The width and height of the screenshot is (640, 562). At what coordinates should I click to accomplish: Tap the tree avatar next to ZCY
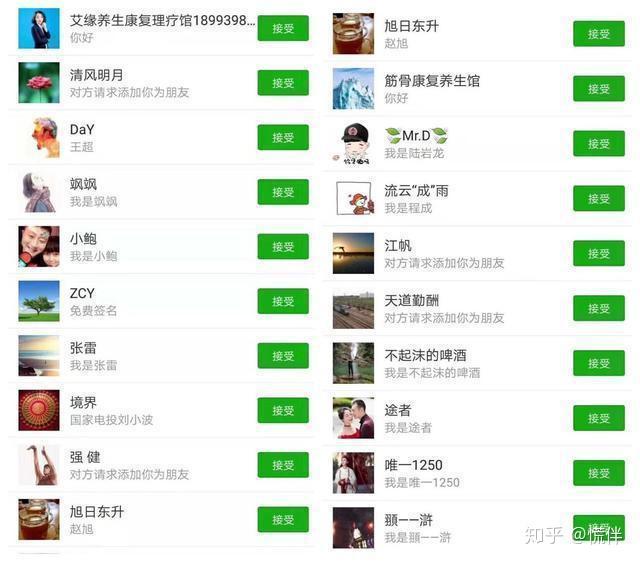pos(39,301)
